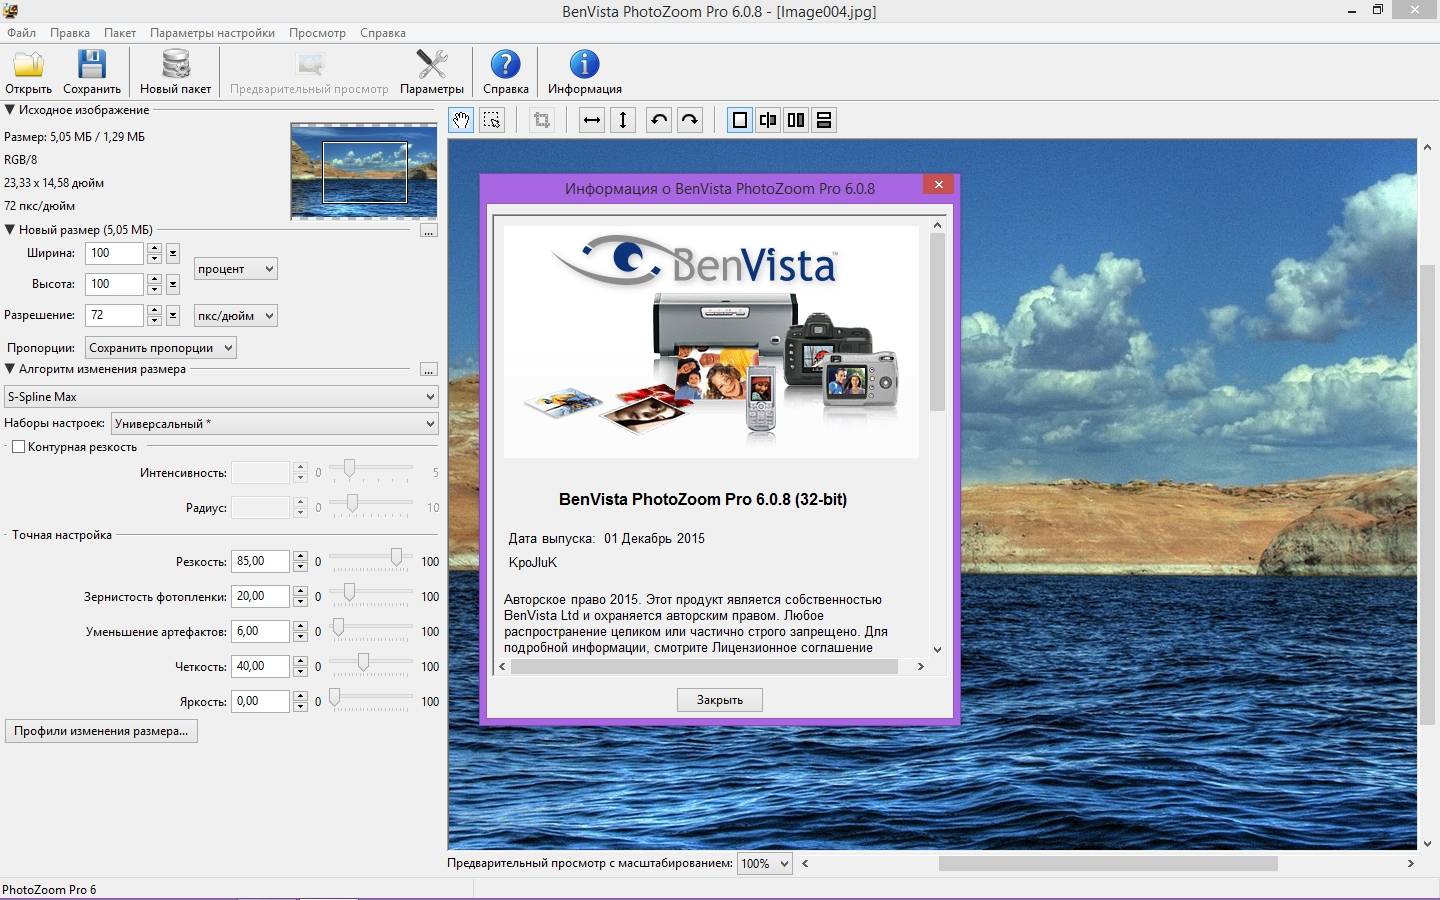
Task: Switch to single preview view
Action: (740, 120)
